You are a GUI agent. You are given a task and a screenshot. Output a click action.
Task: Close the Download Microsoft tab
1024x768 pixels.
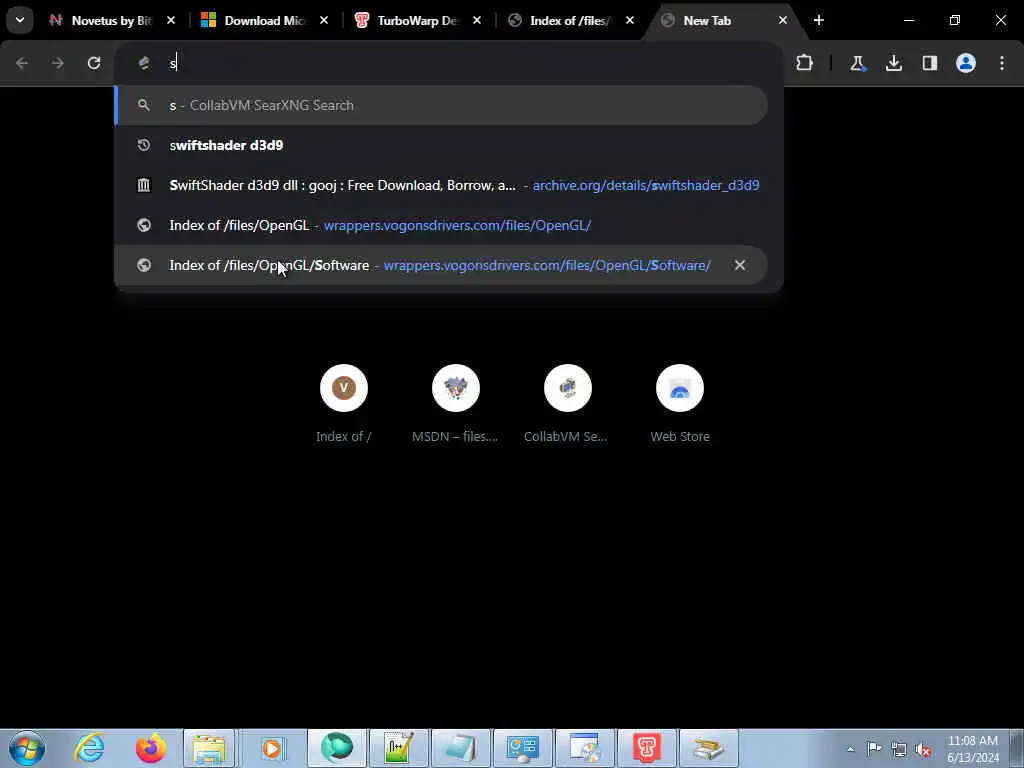(324, 21)
